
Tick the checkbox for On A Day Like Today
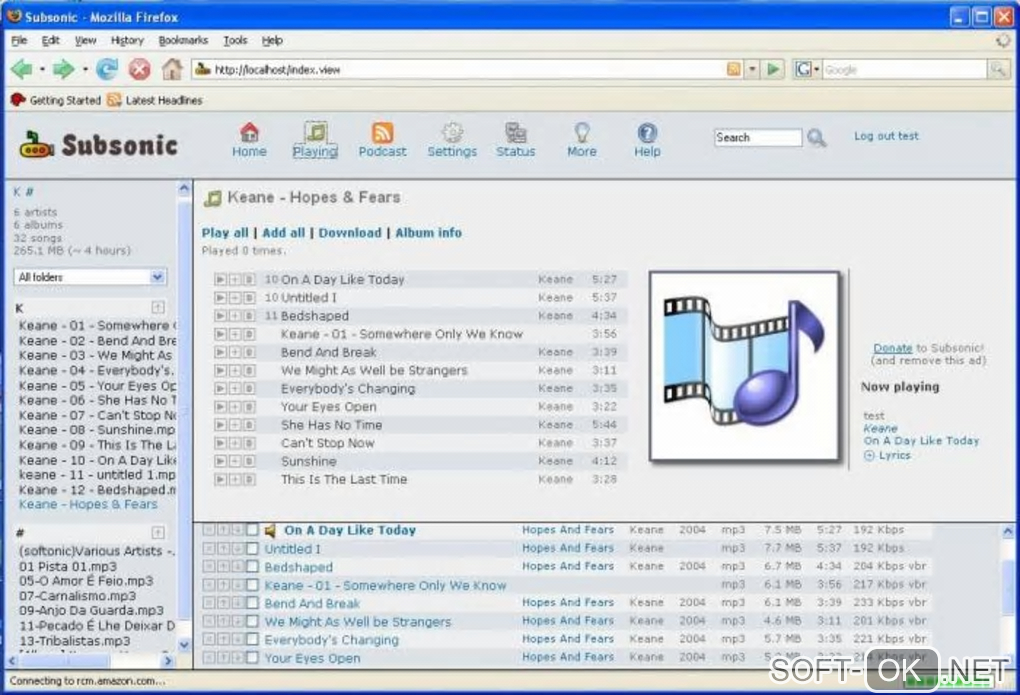252,530
